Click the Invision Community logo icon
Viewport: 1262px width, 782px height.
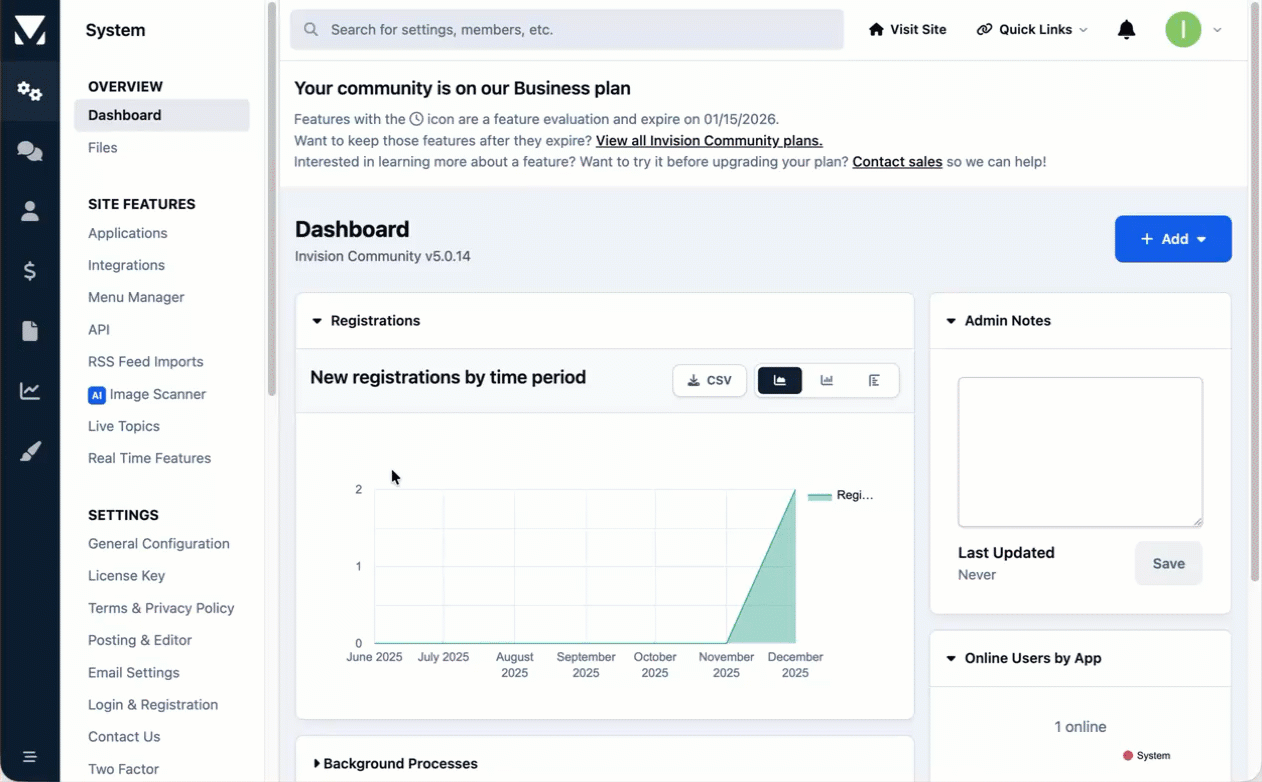click(x=30, y=30)
